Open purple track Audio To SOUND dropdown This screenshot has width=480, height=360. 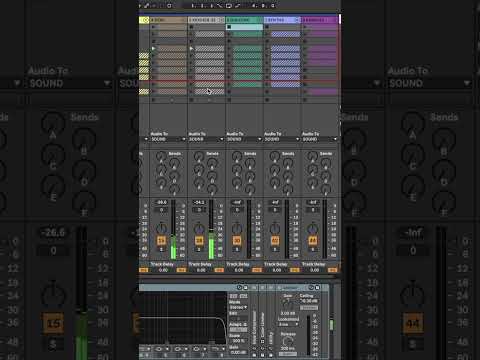[320, 139]
